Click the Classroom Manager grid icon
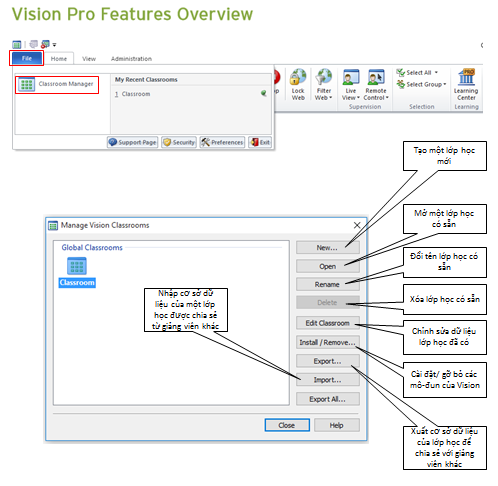Viewport: 498px width, 486px height. (26, 84)
